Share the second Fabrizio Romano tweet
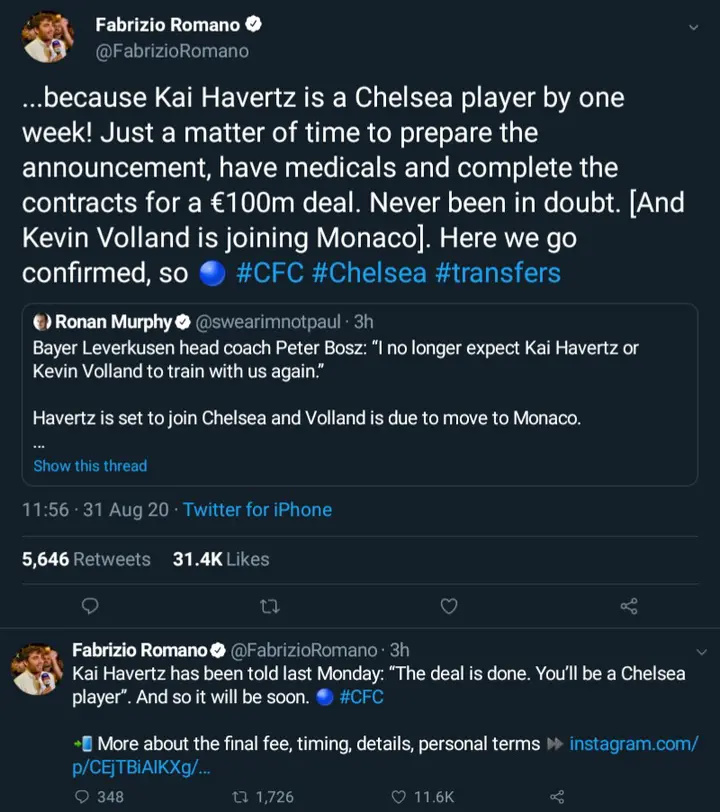Screen dimensions: 720x812 pos(558,797)
